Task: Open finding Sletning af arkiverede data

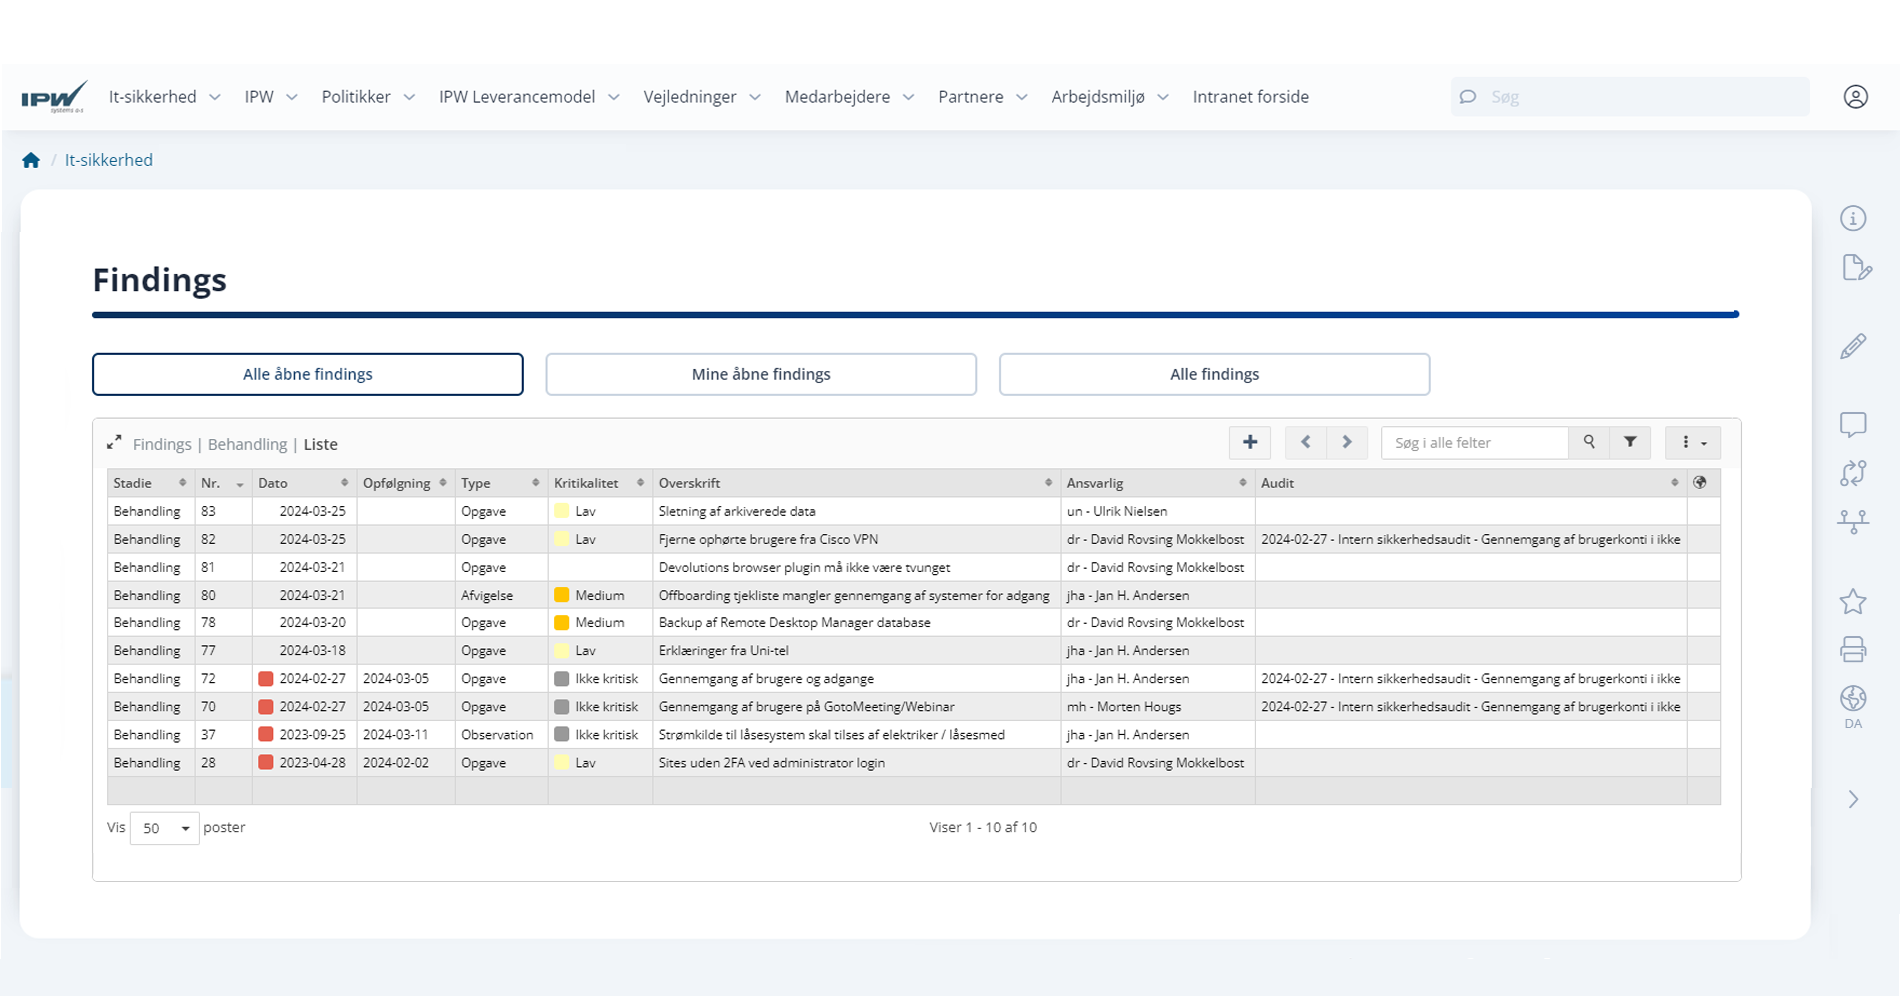Action: (x=737, y=511)
